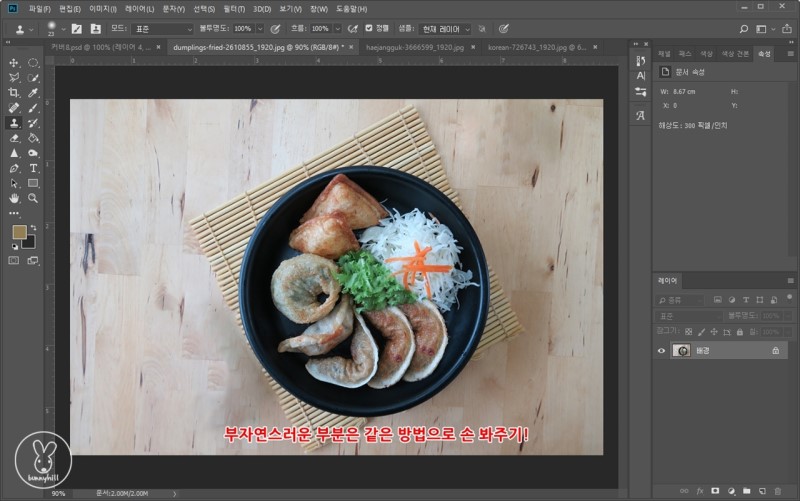Select the Move tool in the toolbox

pos(14,63)
